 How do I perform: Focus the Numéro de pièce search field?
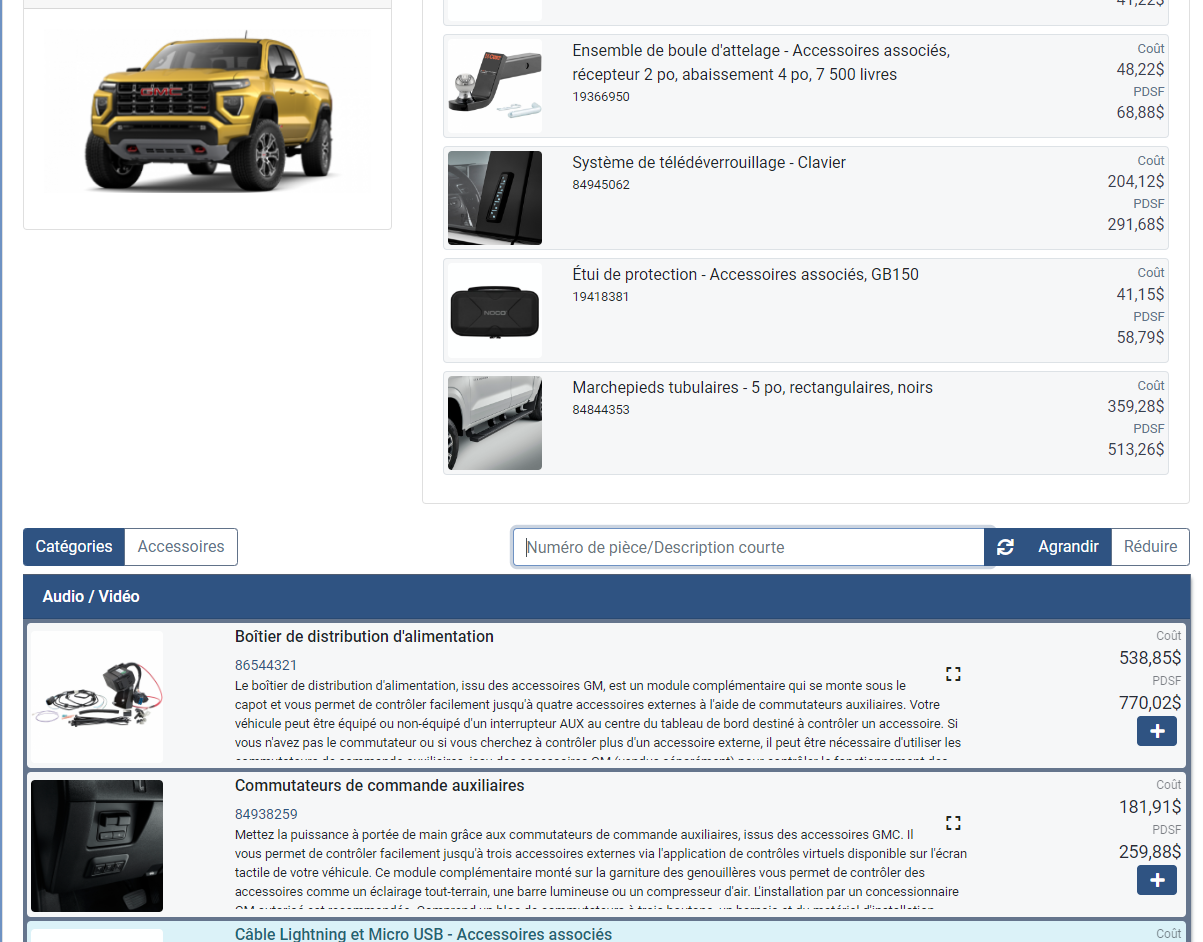click(x=749, y=547)
